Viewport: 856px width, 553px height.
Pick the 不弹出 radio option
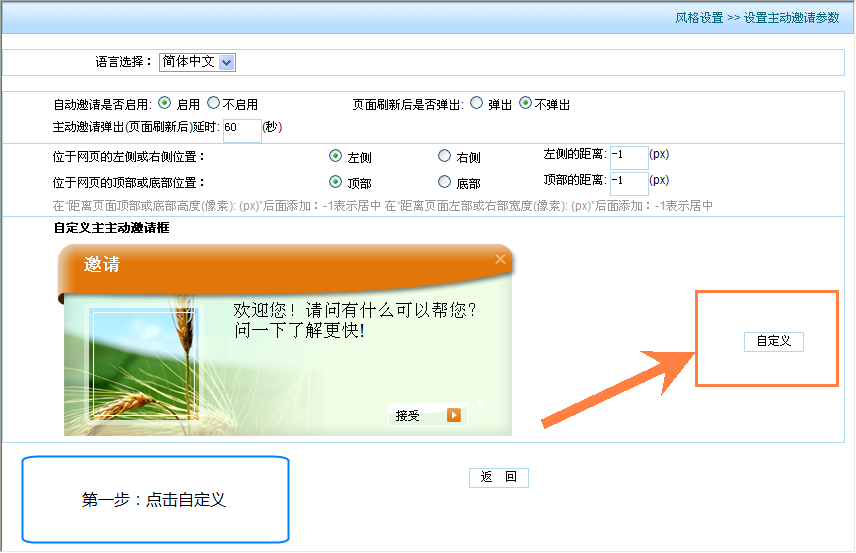525,103
